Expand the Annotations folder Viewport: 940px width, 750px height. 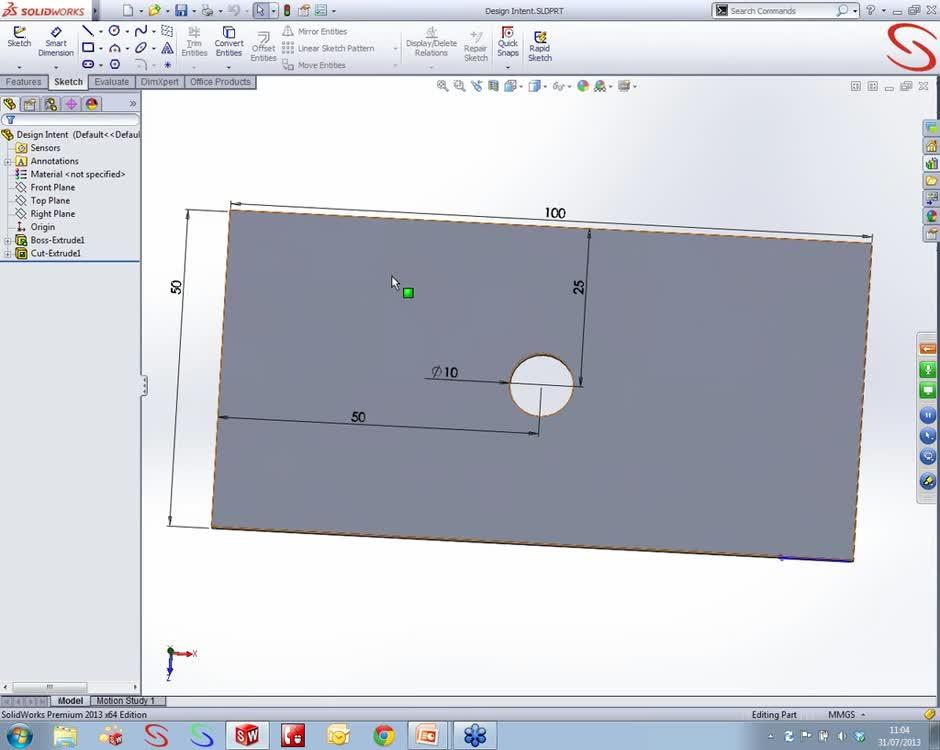click(x=8, y=161)
